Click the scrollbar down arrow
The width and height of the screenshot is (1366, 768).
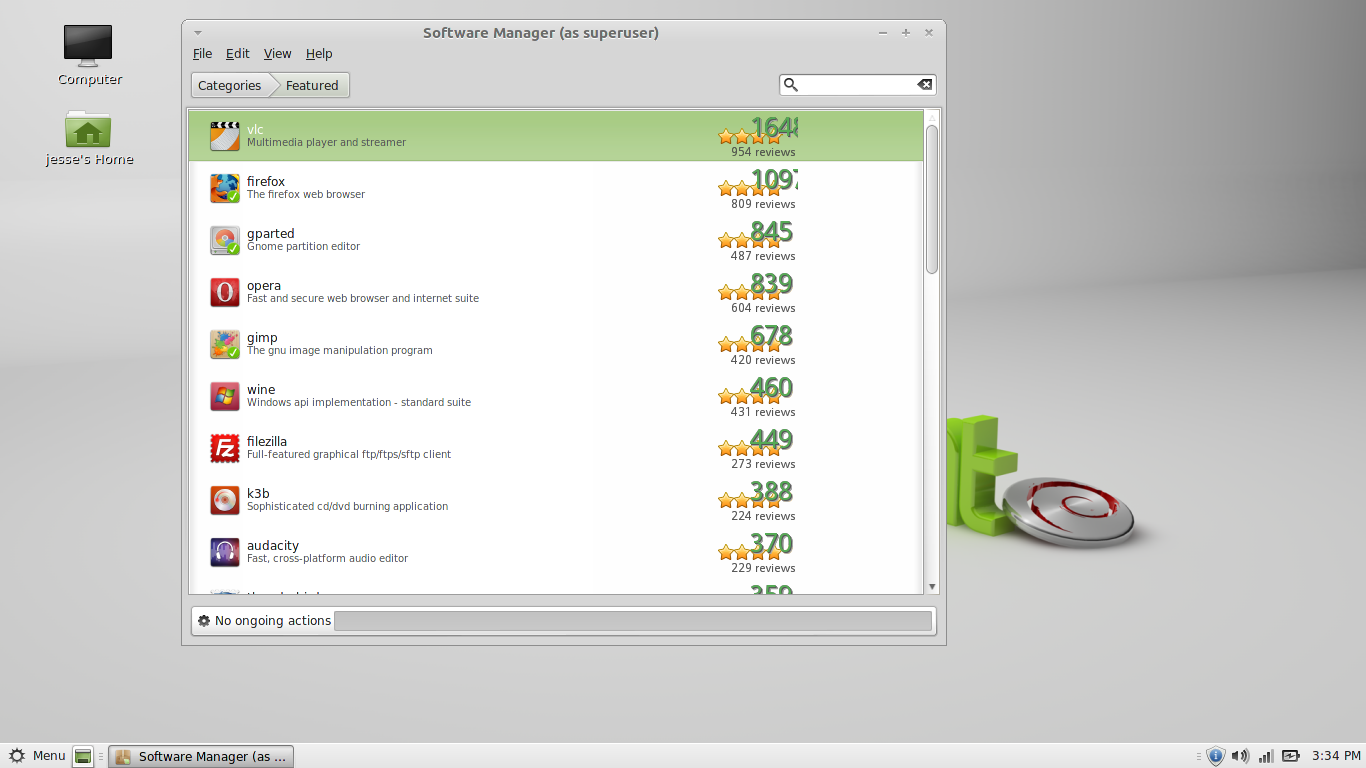point(932,587)
